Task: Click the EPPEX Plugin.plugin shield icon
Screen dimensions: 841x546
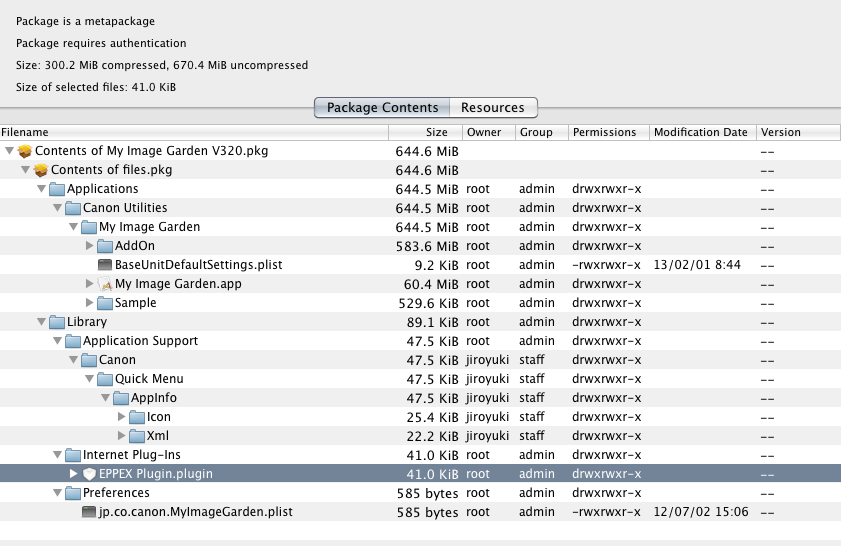Action: click(x=89, y=474)
